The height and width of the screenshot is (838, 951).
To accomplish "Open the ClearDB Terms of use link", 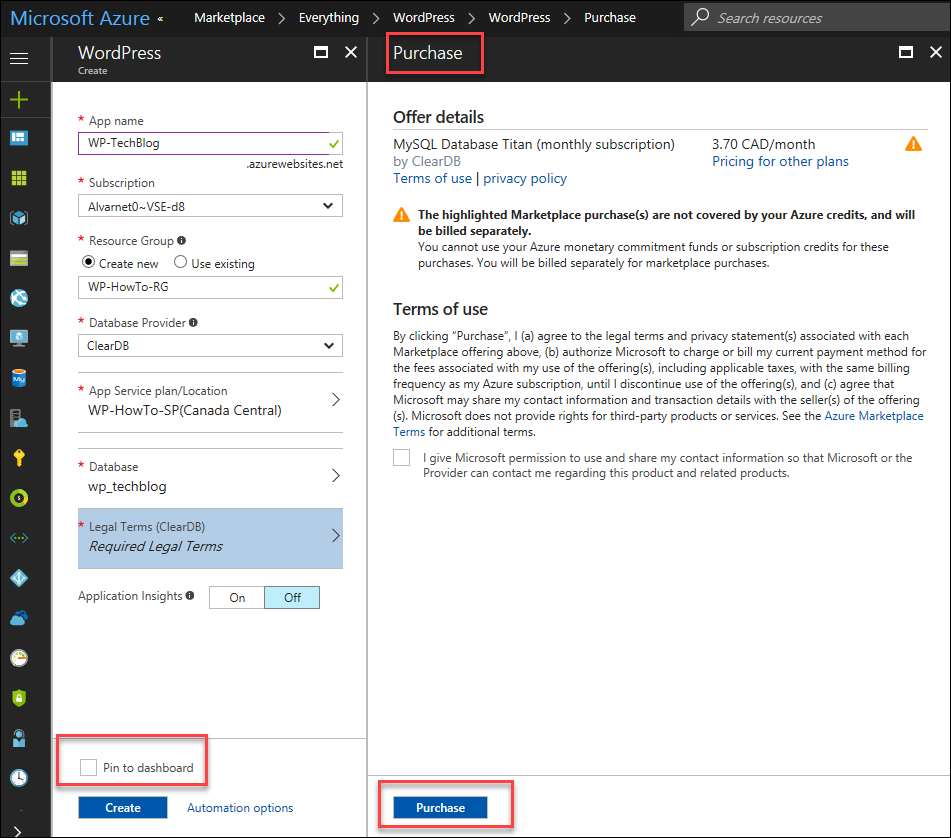I will (x=432, y=178).
